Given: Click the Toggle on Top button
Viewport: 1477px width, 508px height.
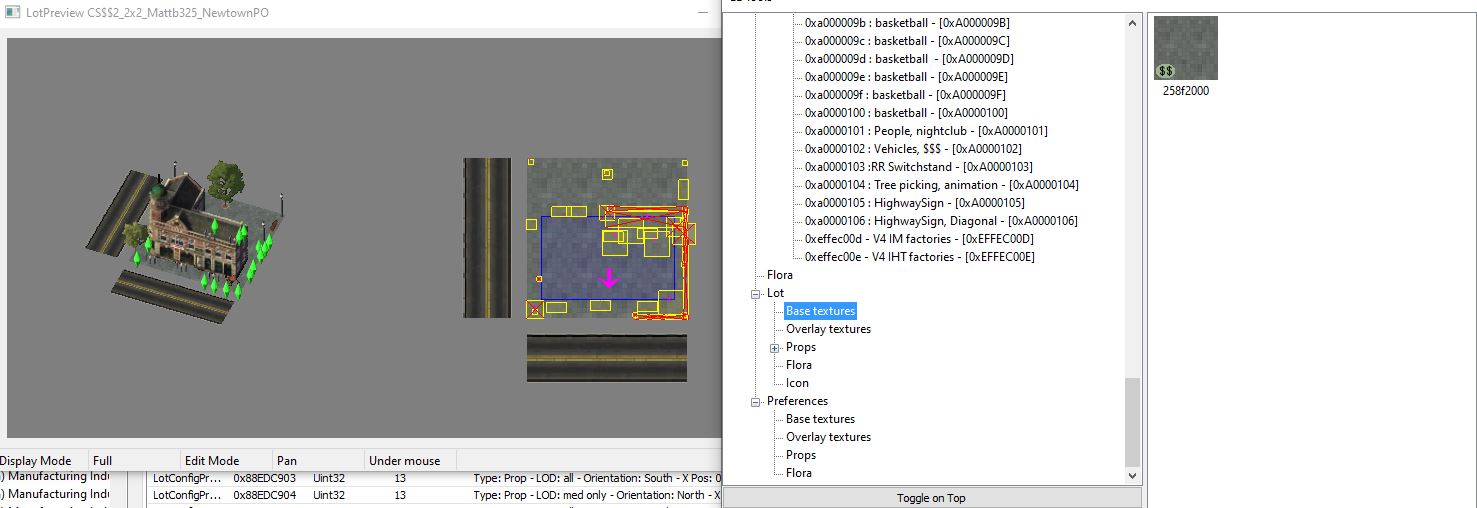Looking at the screenshot, I should point(932,498).
